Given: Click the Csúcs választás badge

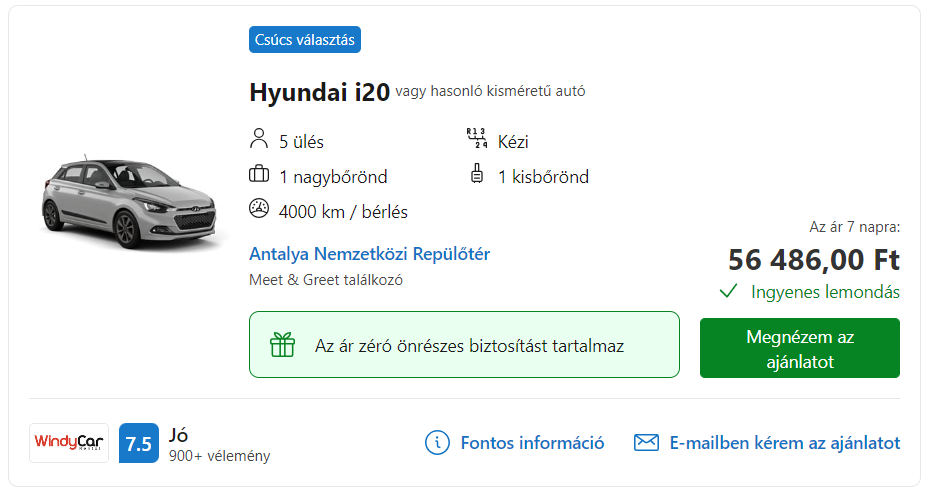Looking at the screenshot, I should tap(305, 39).
